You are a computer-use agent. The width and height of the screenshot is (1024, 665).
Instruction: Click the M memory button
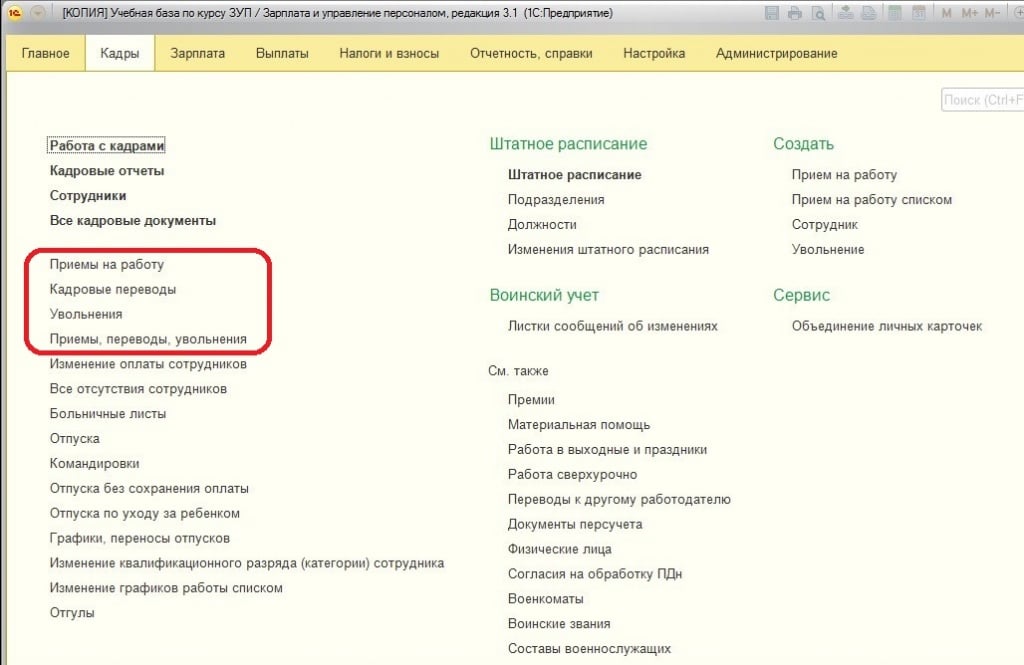pos(946,13)
